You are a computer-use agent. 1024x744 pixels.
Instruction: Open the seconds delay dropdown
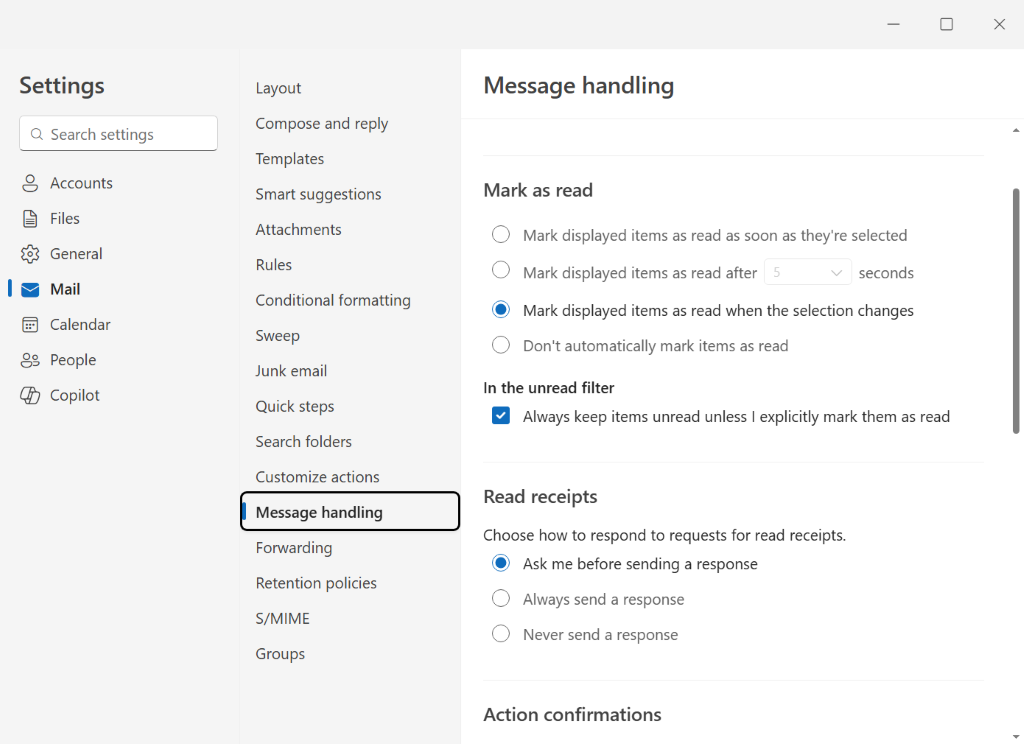[x=808, y=272]
